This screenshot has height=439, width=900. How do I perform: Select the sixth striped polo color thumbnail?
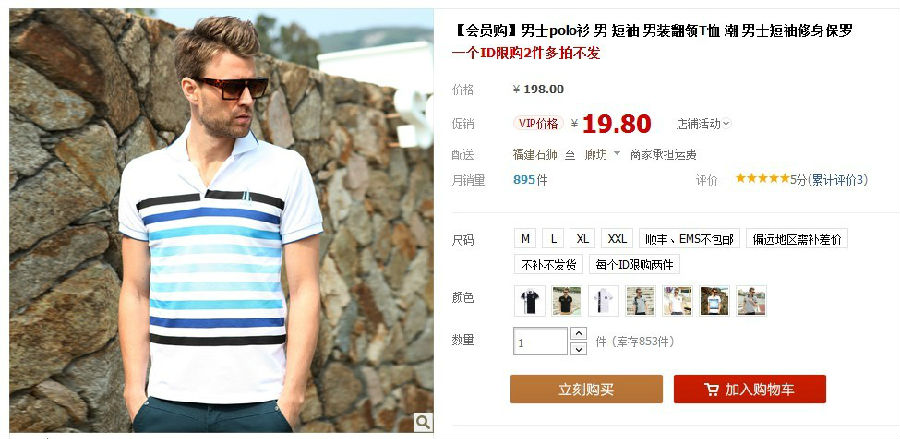click(714, 301)
